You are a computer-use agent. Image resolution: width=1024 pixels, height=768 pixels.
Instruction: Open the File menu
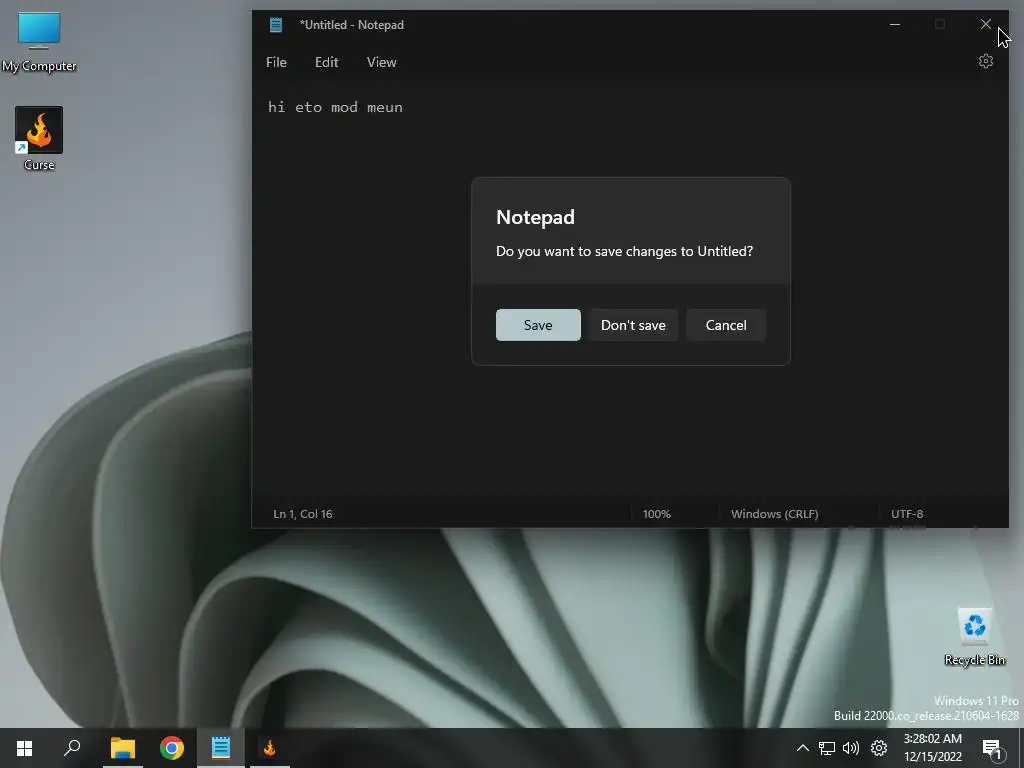pos(276,62)
